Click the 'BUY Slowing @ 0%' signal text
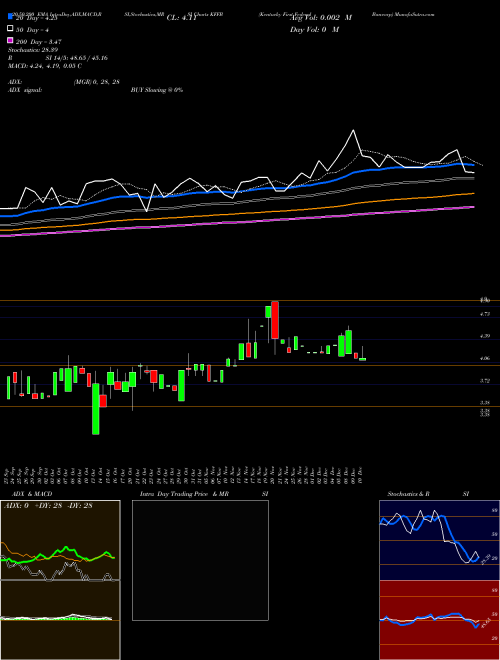The width and height of the screenshot is (500, 660). 157,90
